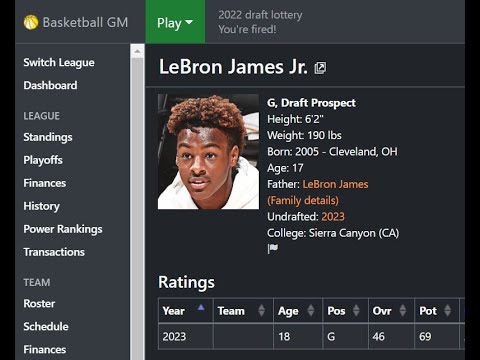Viewport: 480px width, 360px height.
Task: Toggle the watch list flag icon
Action: (x=273, y=248)
